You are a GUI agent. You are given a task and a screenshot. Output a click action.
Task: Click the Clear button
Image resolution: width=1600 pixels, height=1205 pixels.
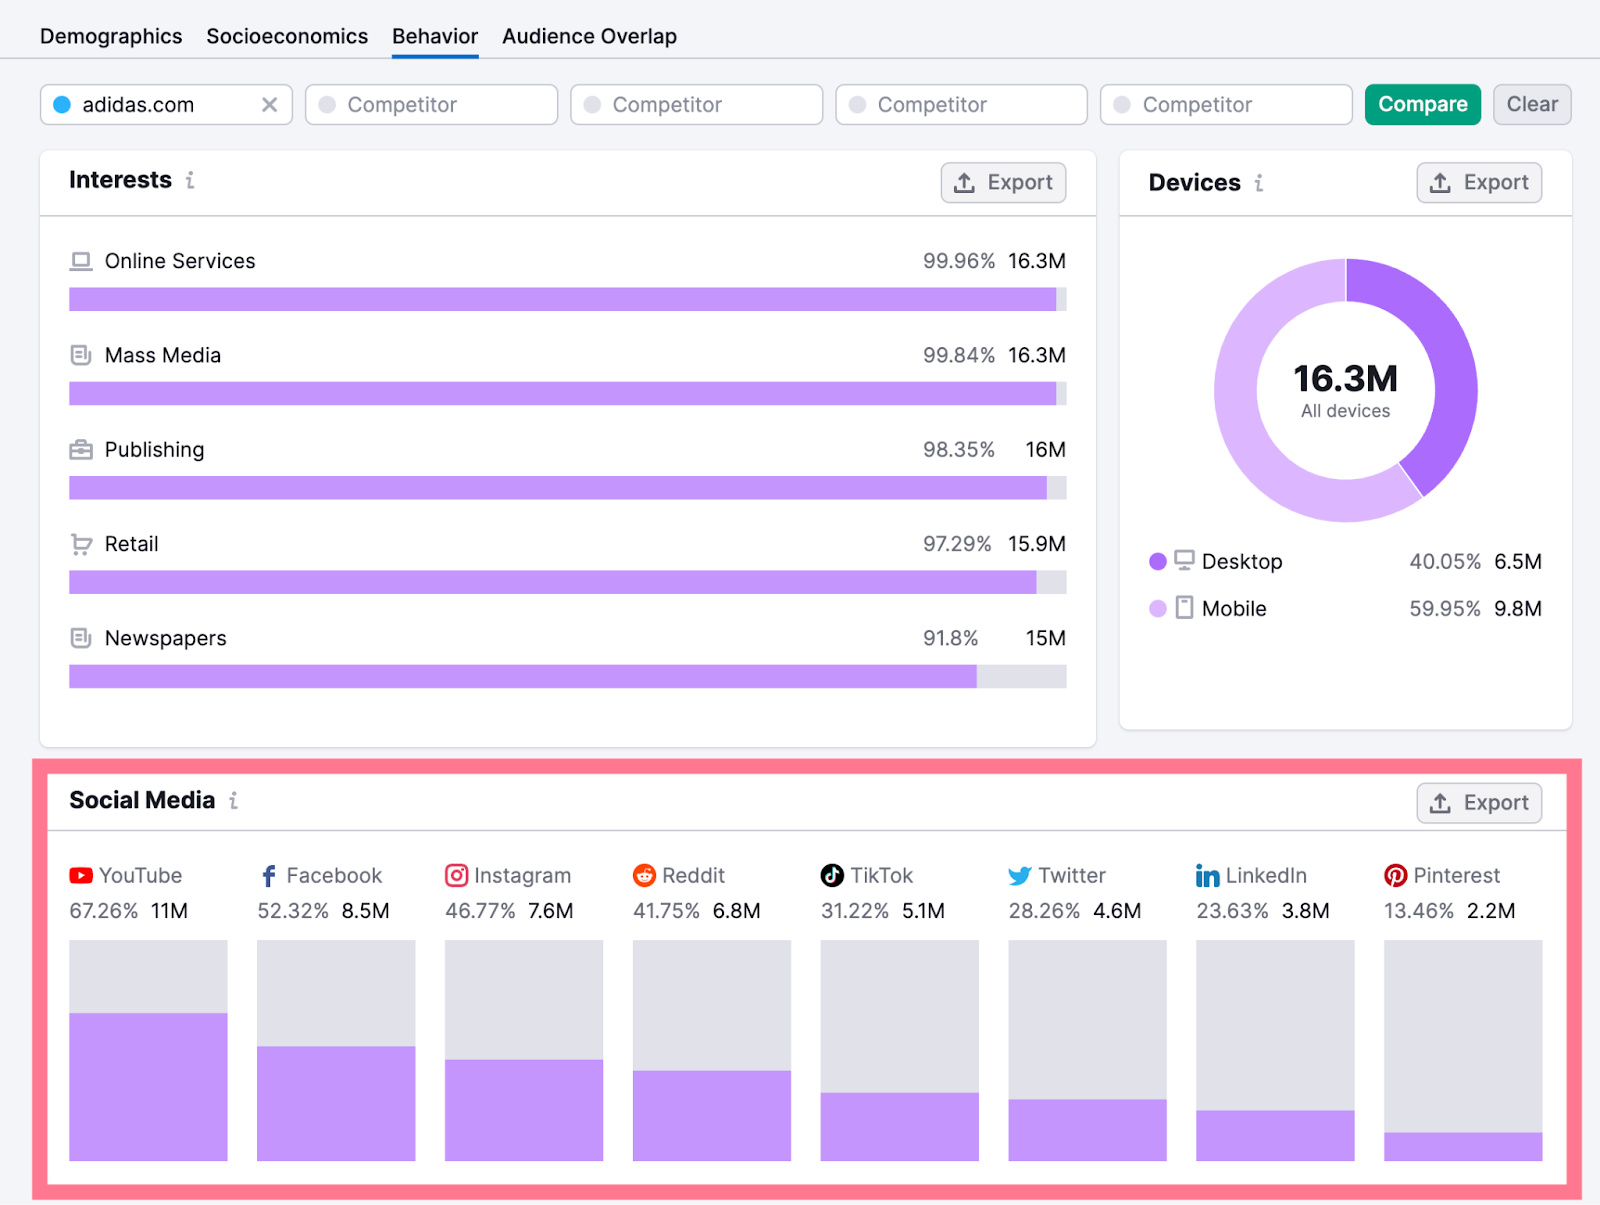pos(1532,104)
